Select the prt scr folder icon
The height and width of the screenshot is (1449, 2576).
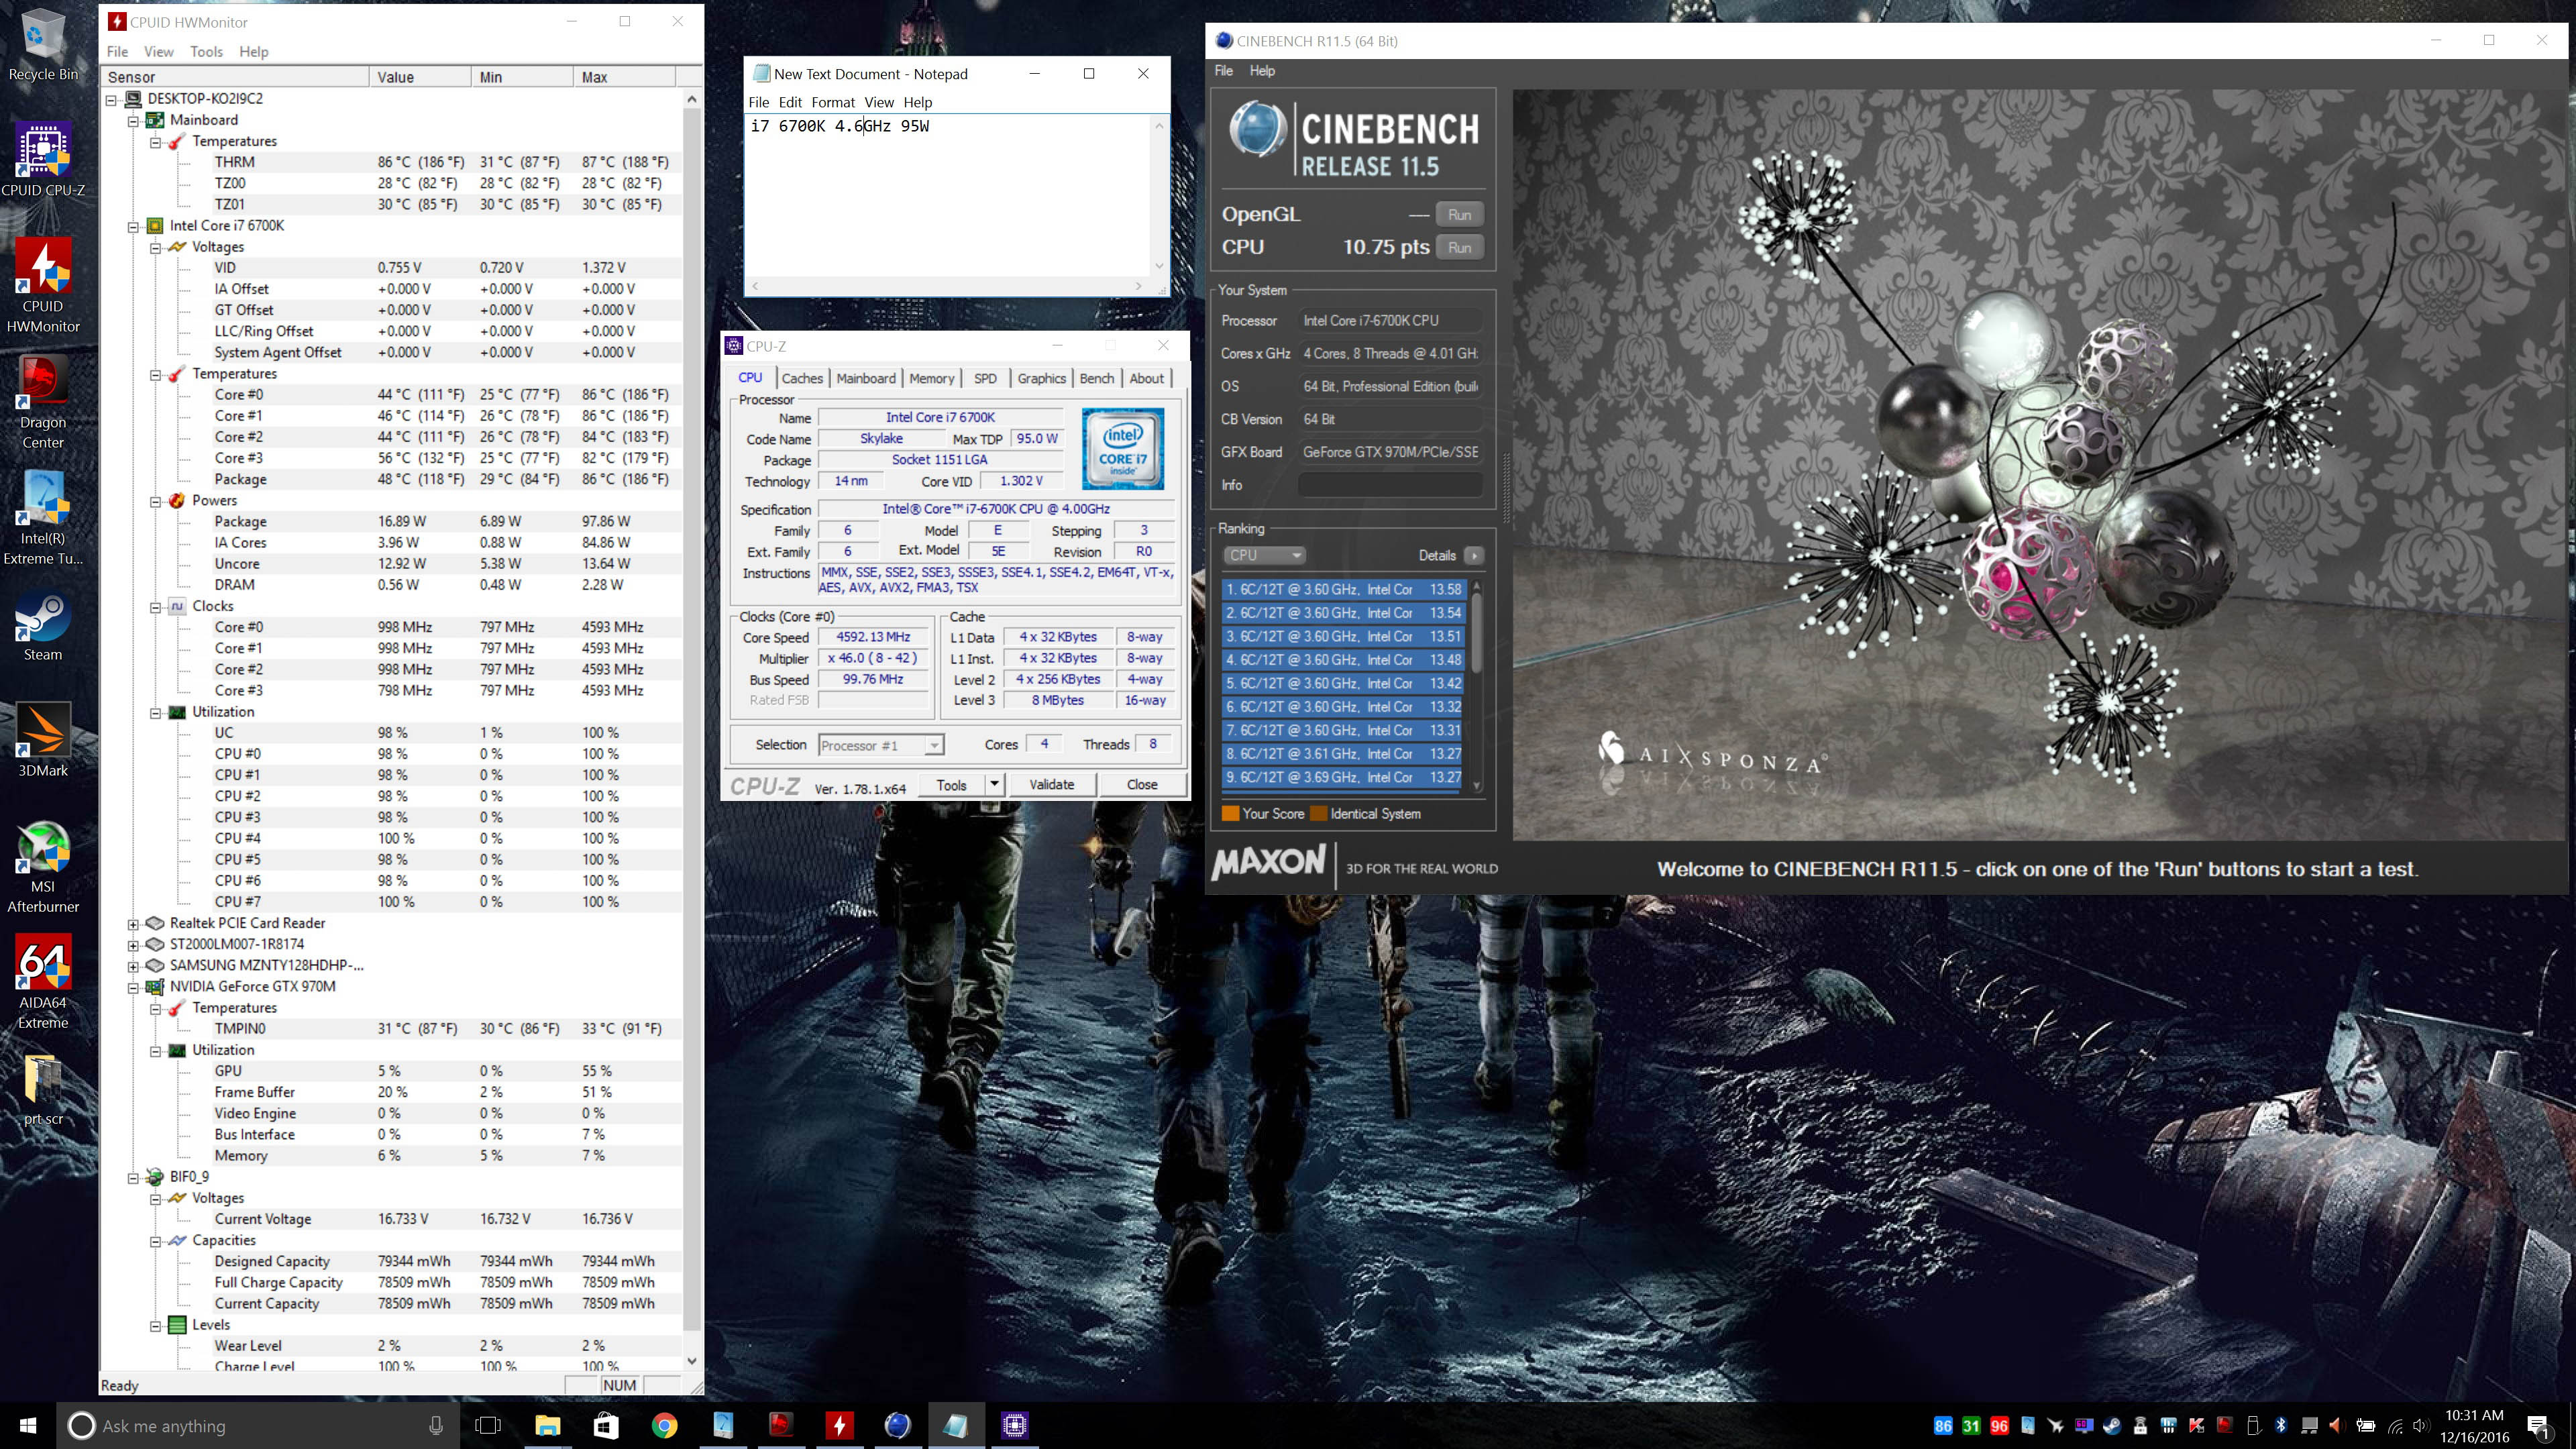pos(43,1090)
